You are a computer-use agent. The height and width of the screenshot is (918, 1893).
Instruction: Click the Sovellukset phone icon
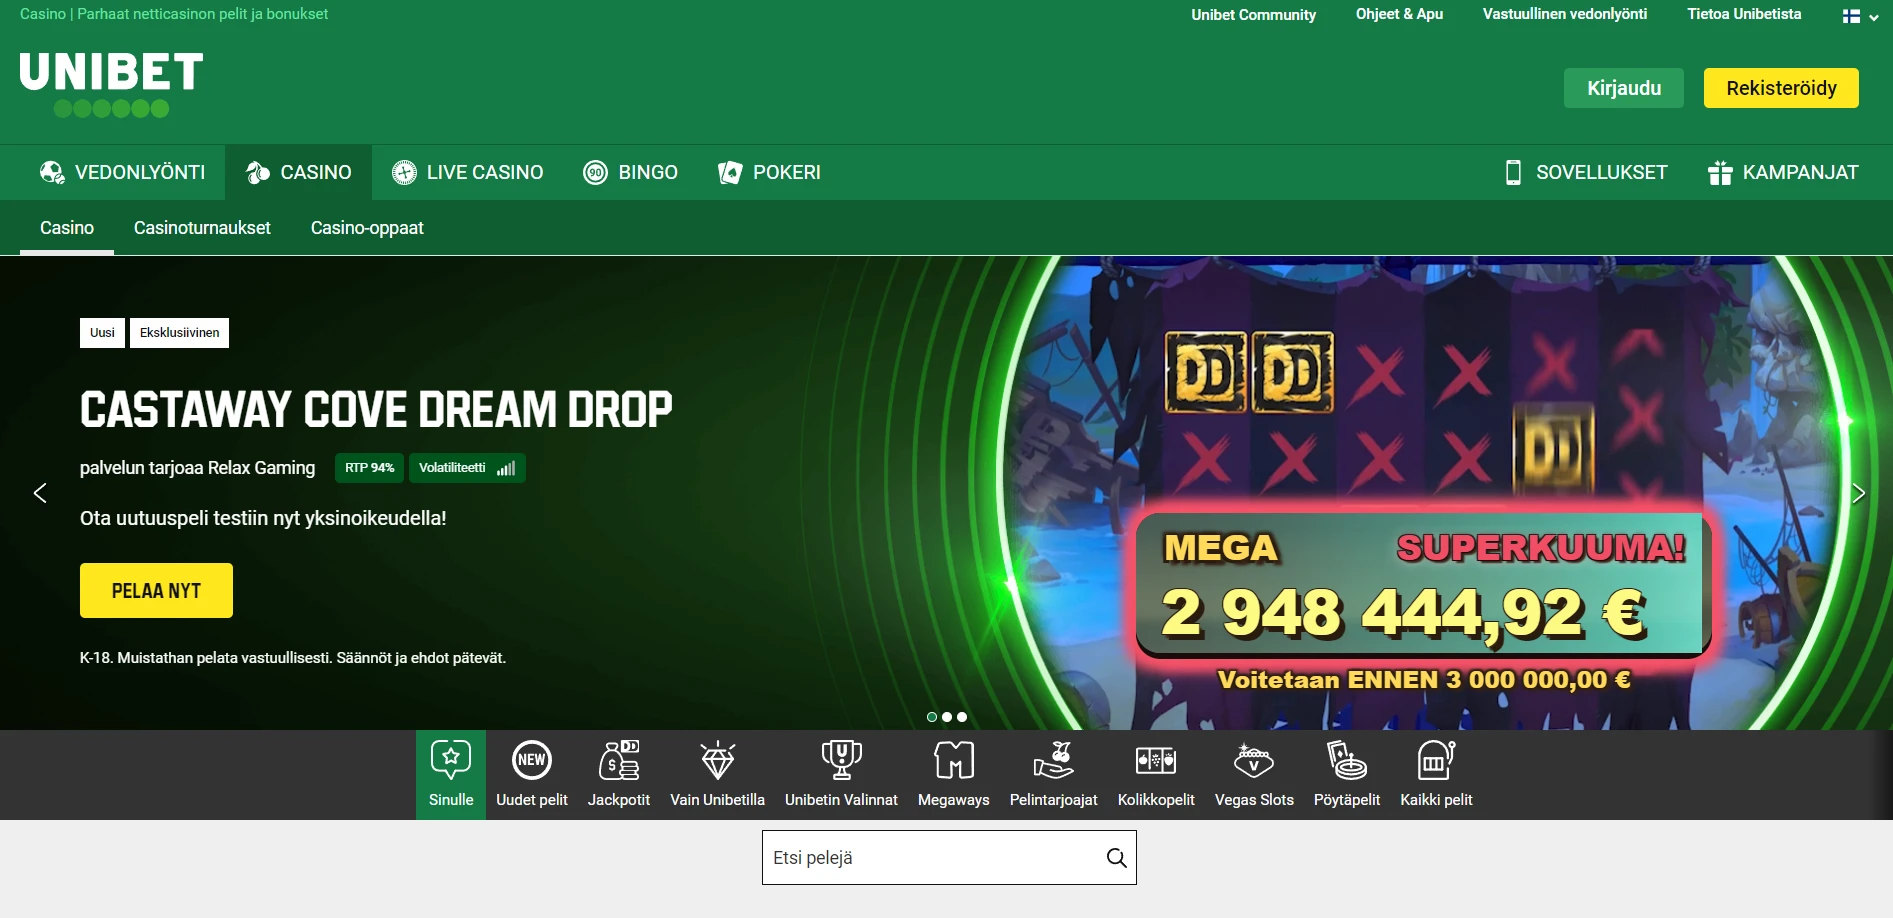[1514, 172]
